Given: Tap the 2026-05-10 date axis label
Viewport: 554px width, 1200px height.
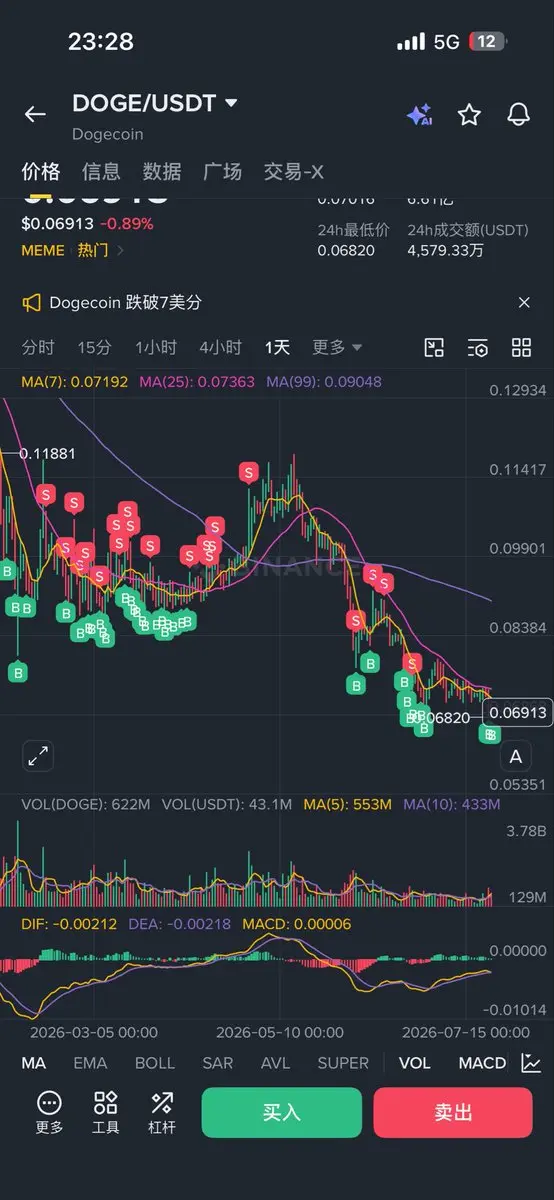Looking at the screenshot, I should pos(280,1031).
